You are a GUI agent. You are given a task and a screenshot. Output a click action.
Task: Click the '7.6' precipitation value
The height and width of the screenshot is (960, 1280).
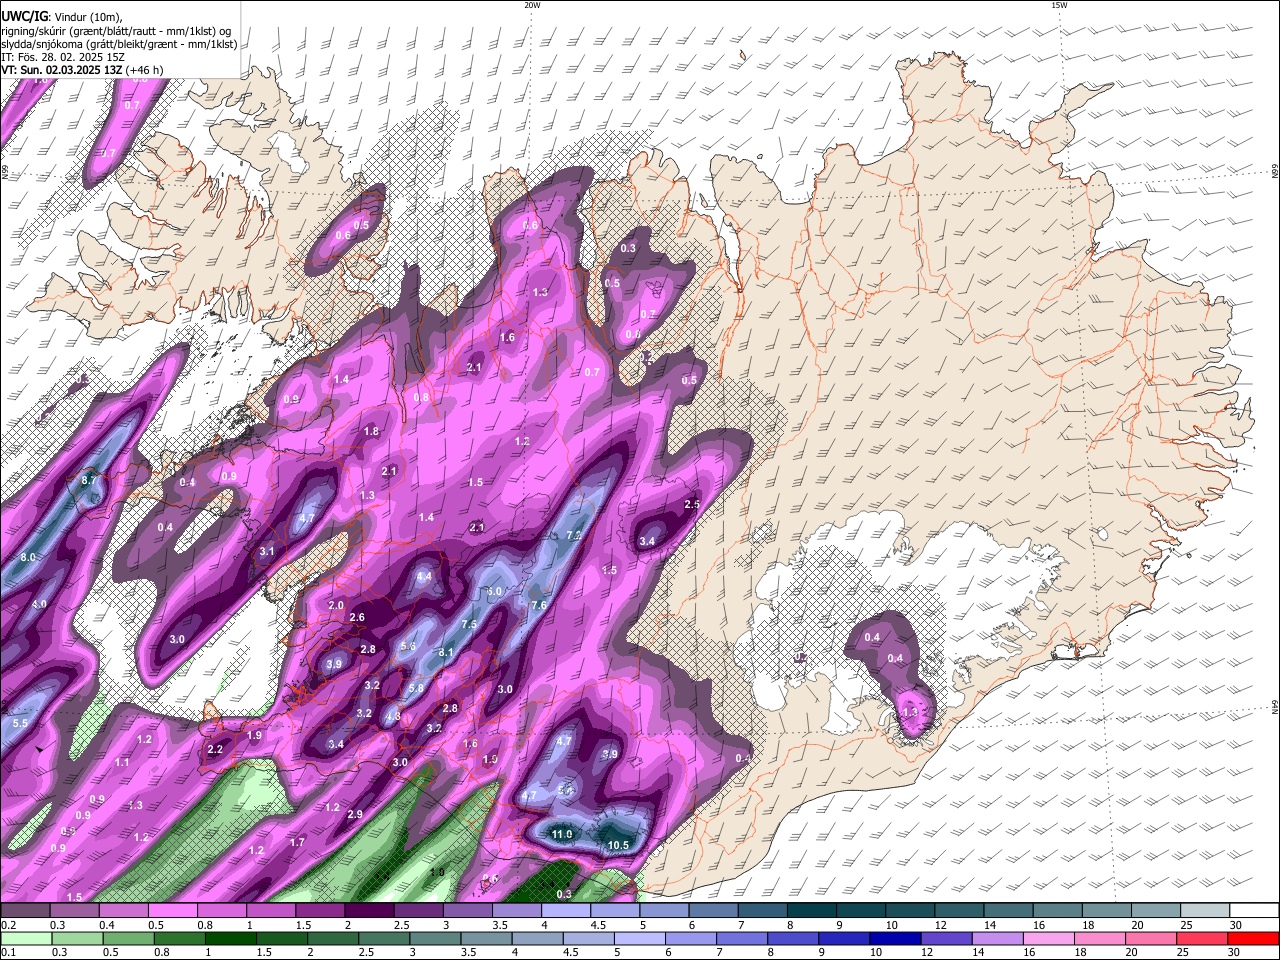pyautogui.click(x=539, y=605)
